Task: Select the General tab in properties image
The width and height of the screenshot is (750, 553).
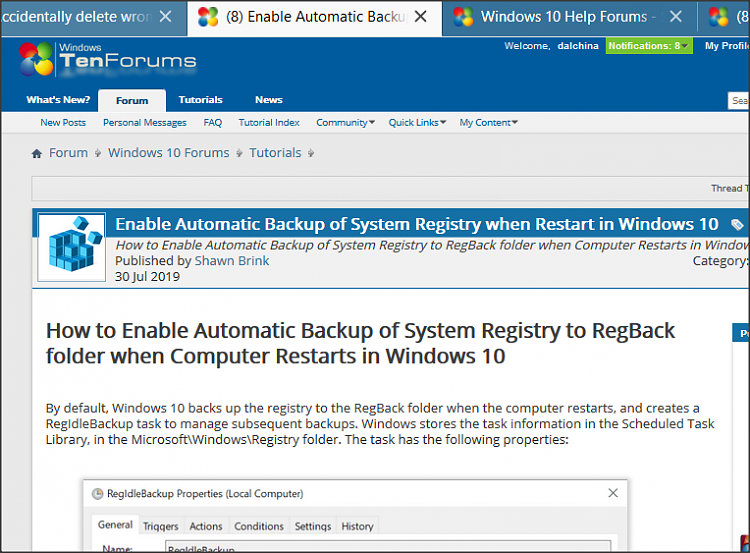Action: [x=115, y=525]
